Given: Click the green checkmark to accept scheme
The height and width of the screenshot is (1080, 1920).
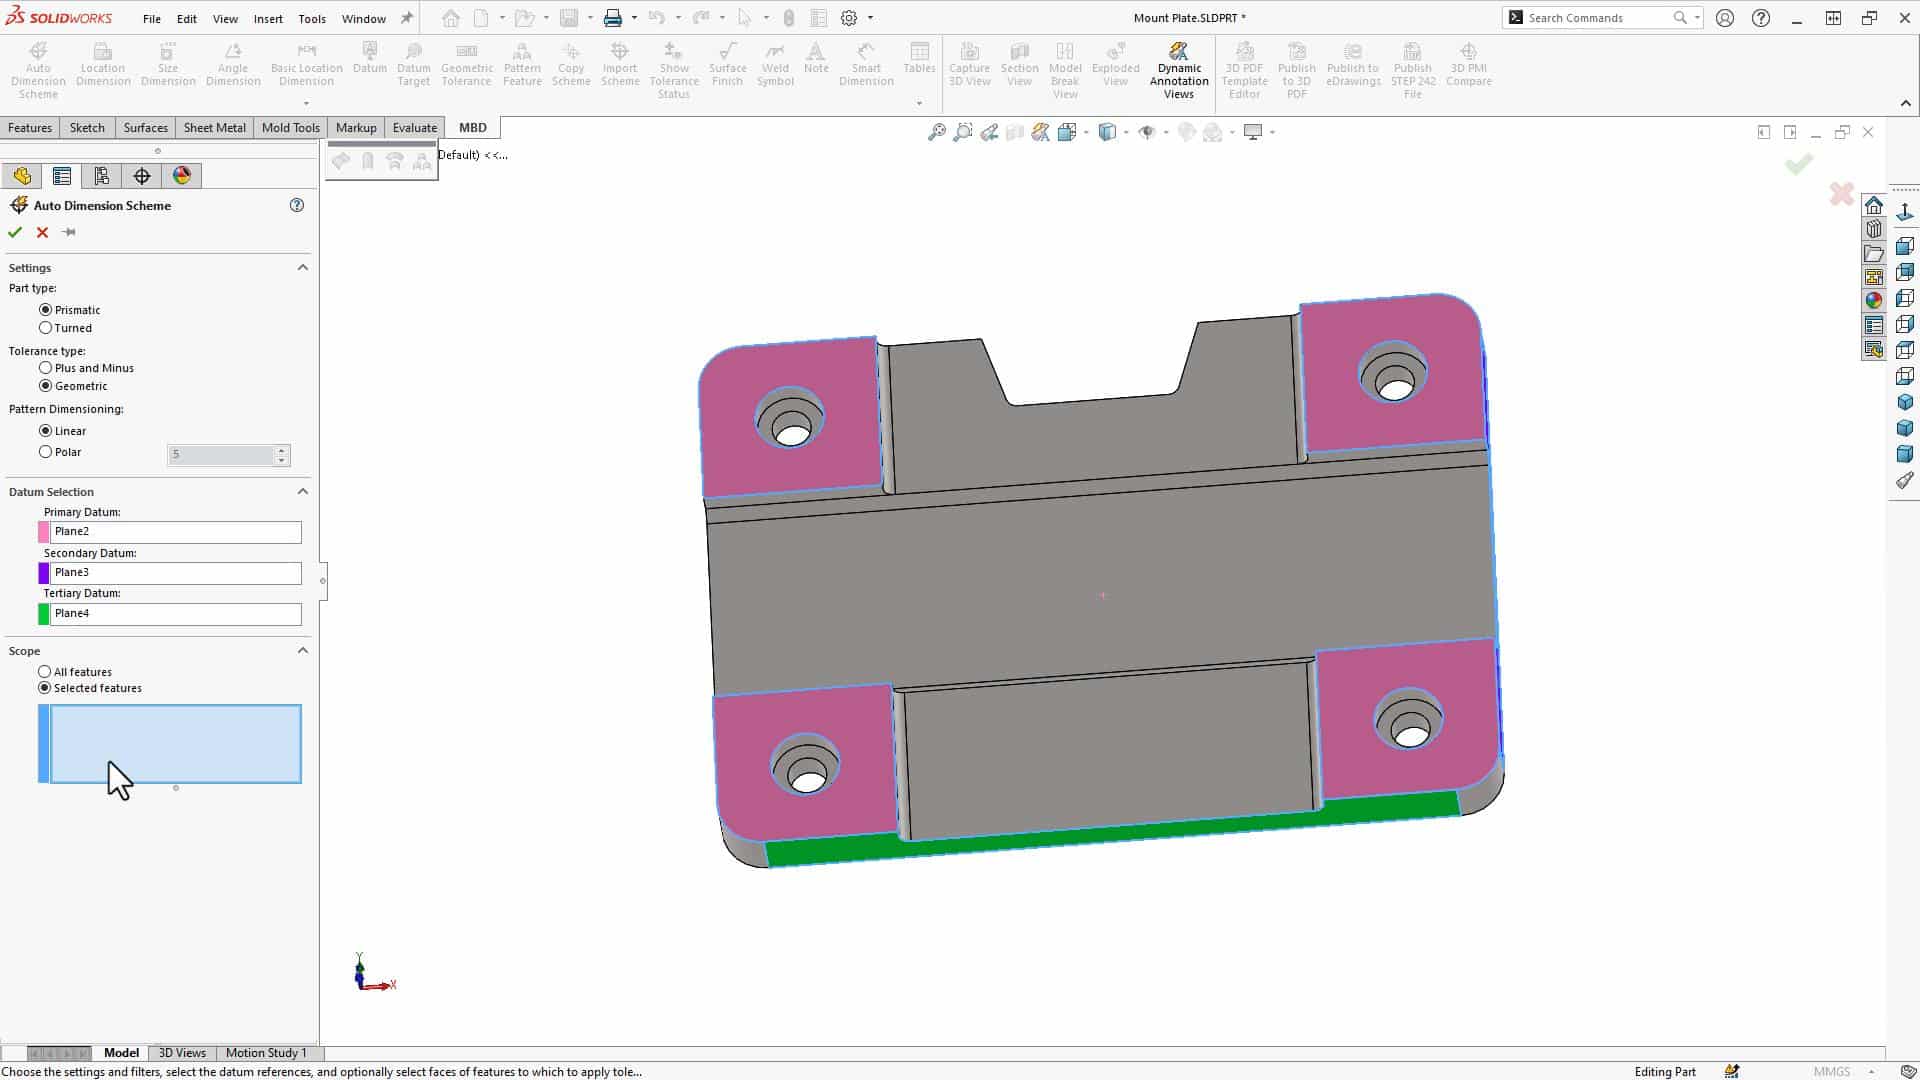Looking at the screenshot, I should [15, 231].
